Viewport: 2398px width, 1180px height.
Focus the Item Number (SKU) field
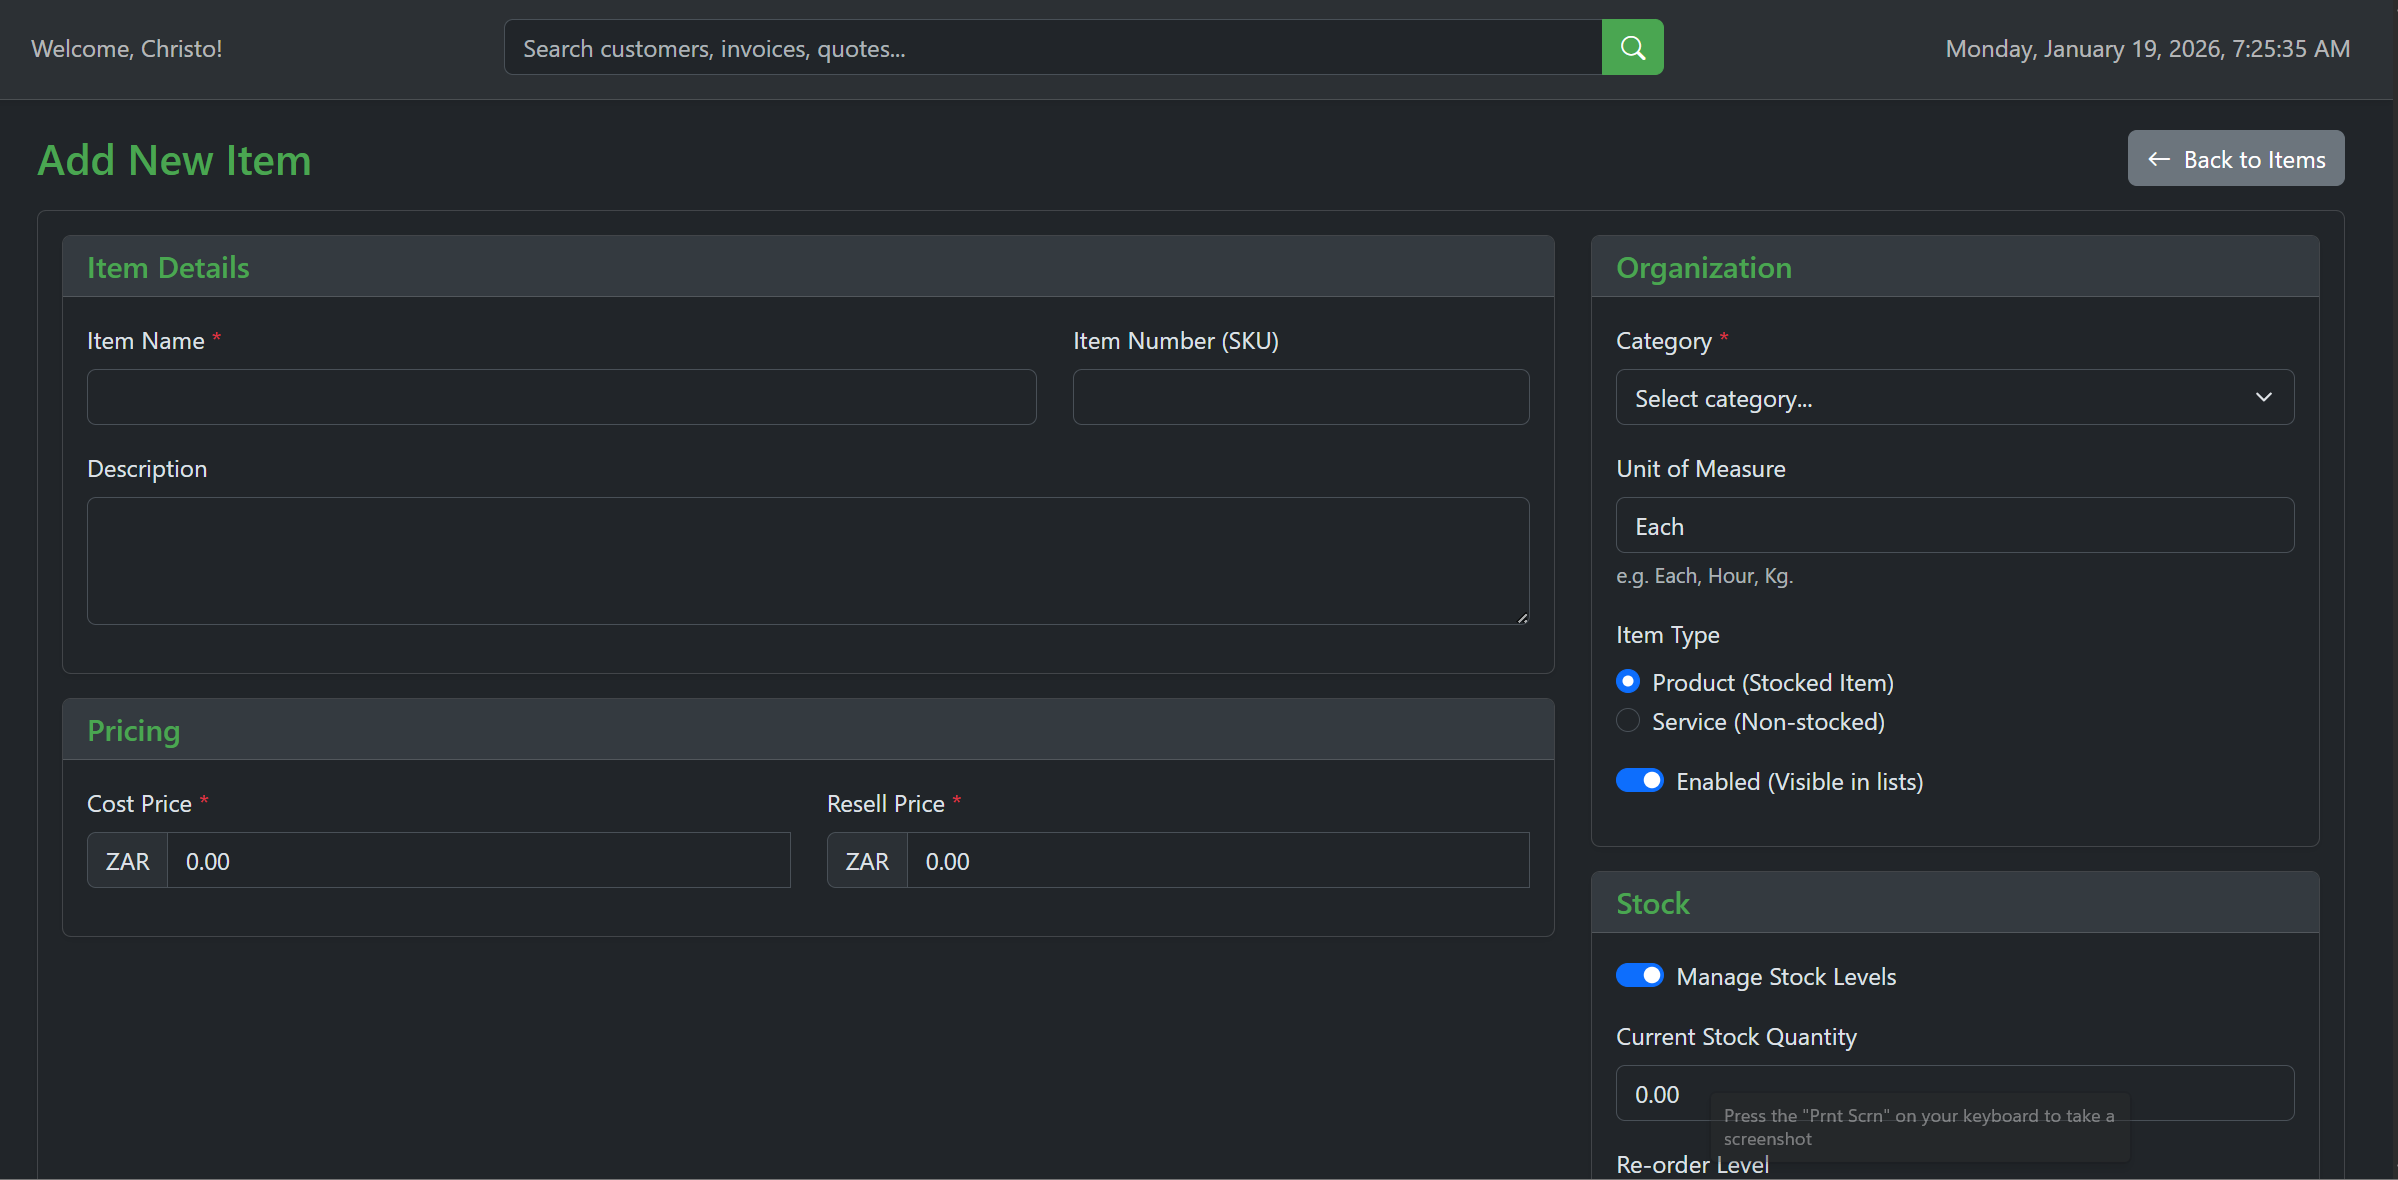pyautogui.click(x=1300, y=398)
